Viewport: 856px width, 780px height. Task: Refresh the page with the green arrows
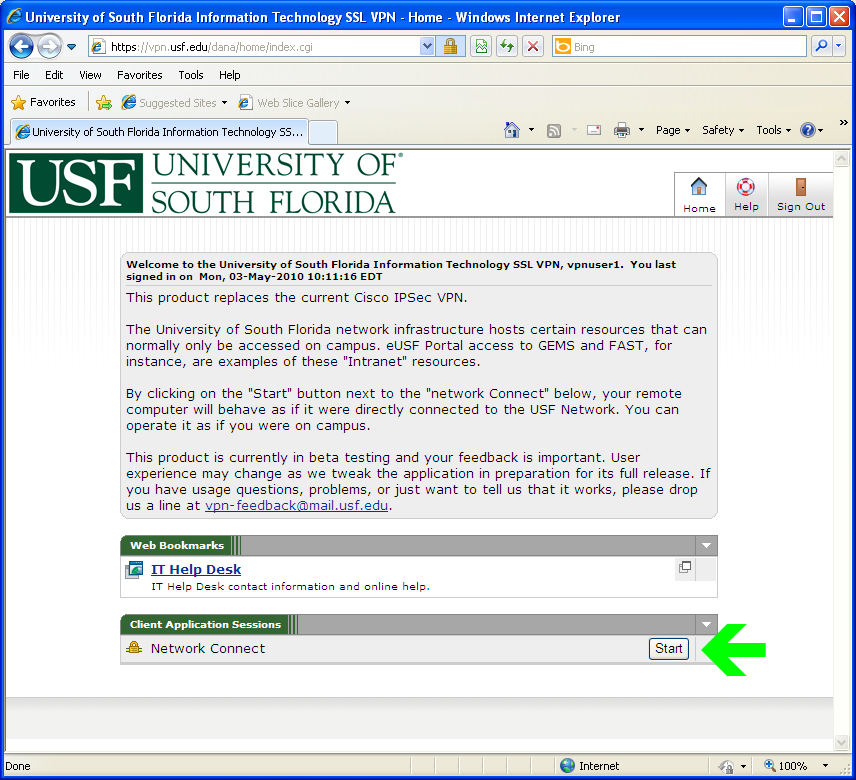click(x=507, y=47)
